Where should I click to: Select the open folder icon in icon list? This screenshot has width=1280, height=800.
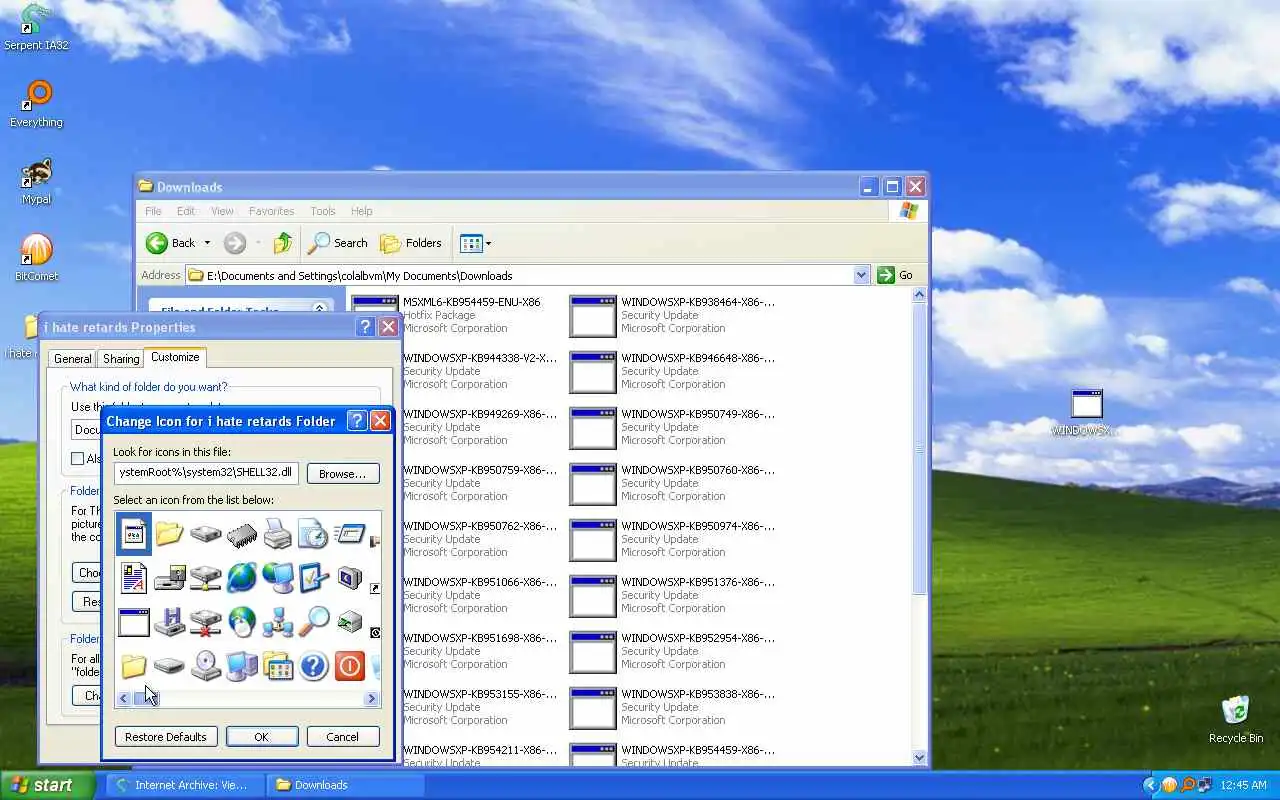(169, 534)
